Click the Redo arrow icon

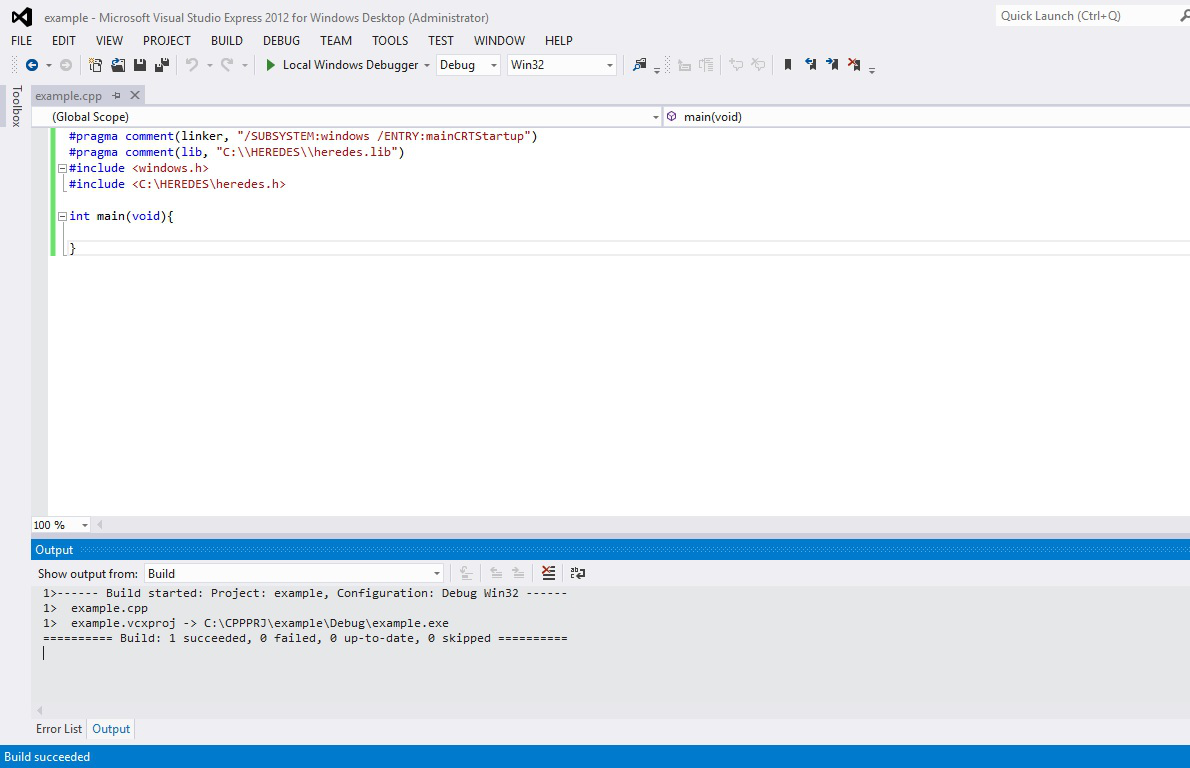(226, 65)
